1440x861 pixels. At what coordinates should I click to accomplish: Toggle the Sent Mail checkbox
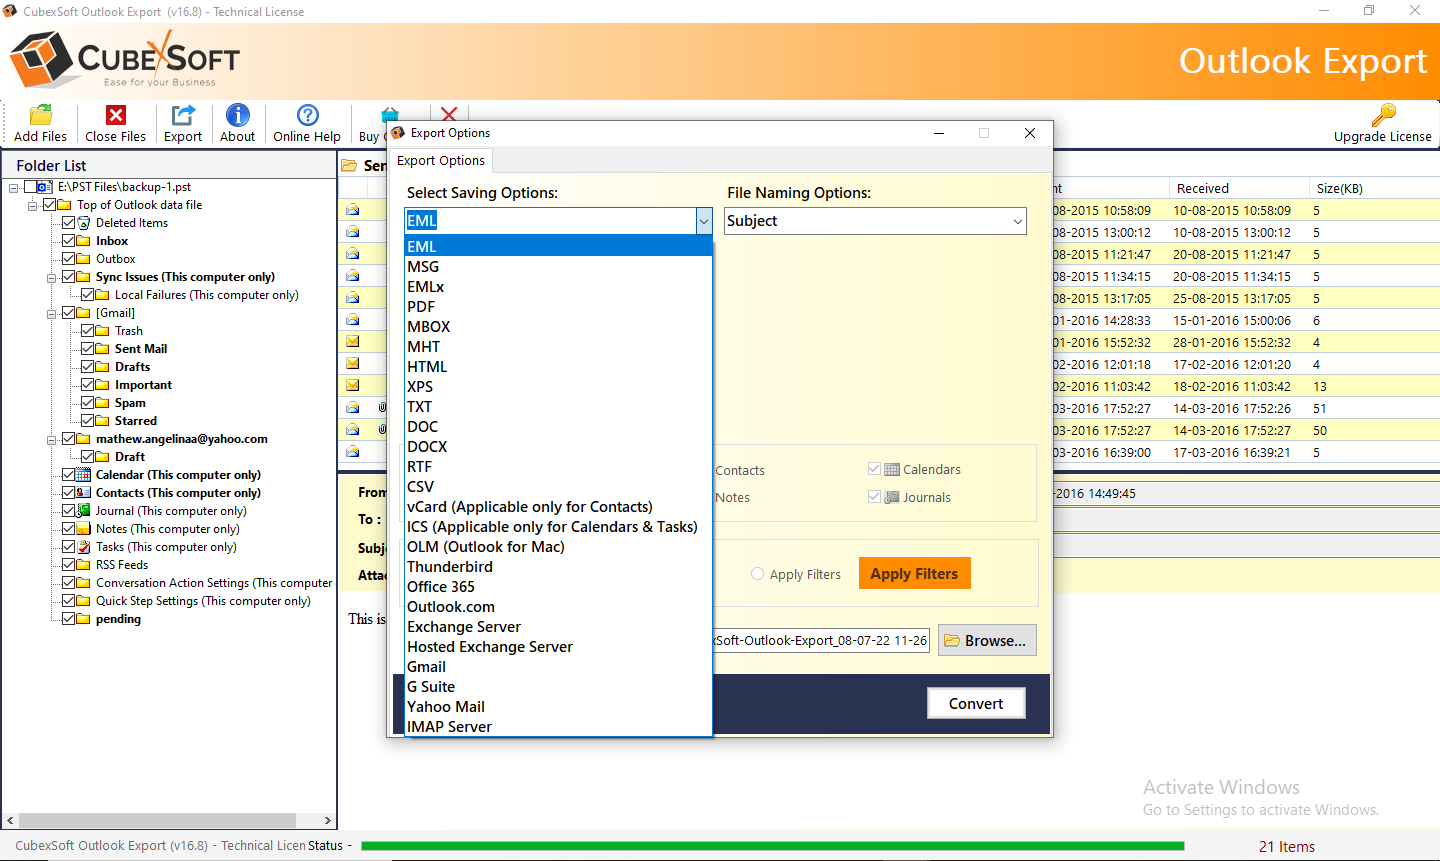88,349
